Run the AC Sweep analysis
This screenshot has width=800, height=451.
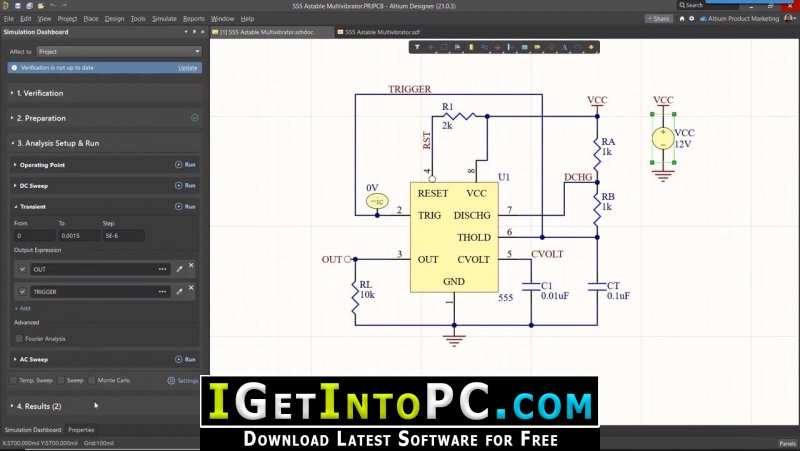click(x=185, y=359)
